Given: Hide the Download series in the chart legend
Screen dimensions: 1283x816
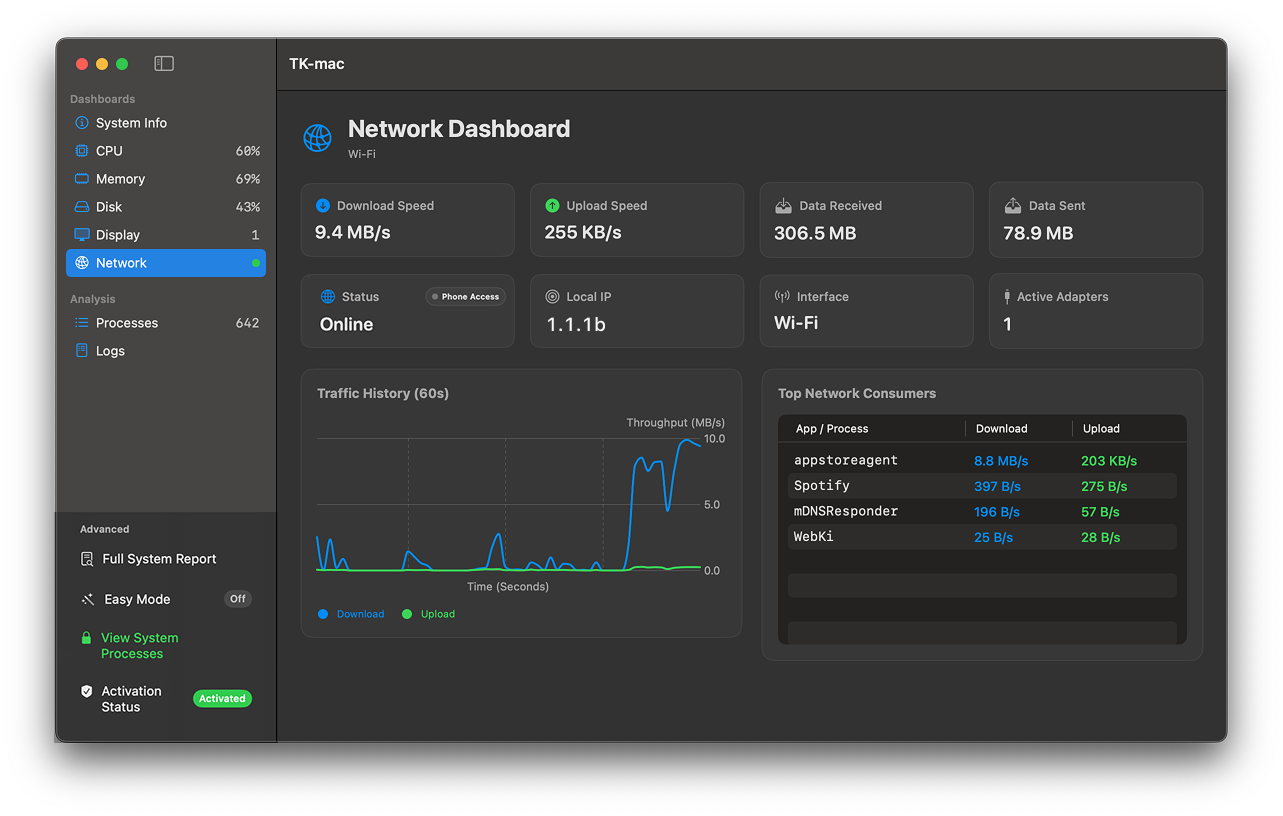Looking at the screenshot, I should (x=351, y=613).
